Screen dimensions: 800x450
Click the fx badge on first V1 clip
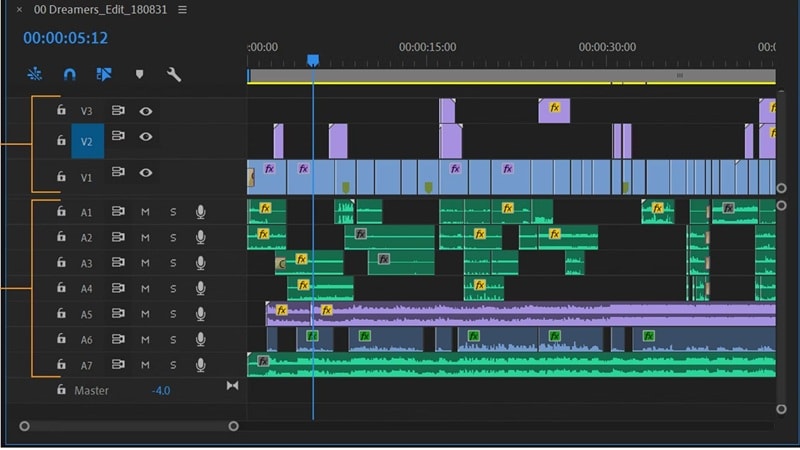coord(269,168)
